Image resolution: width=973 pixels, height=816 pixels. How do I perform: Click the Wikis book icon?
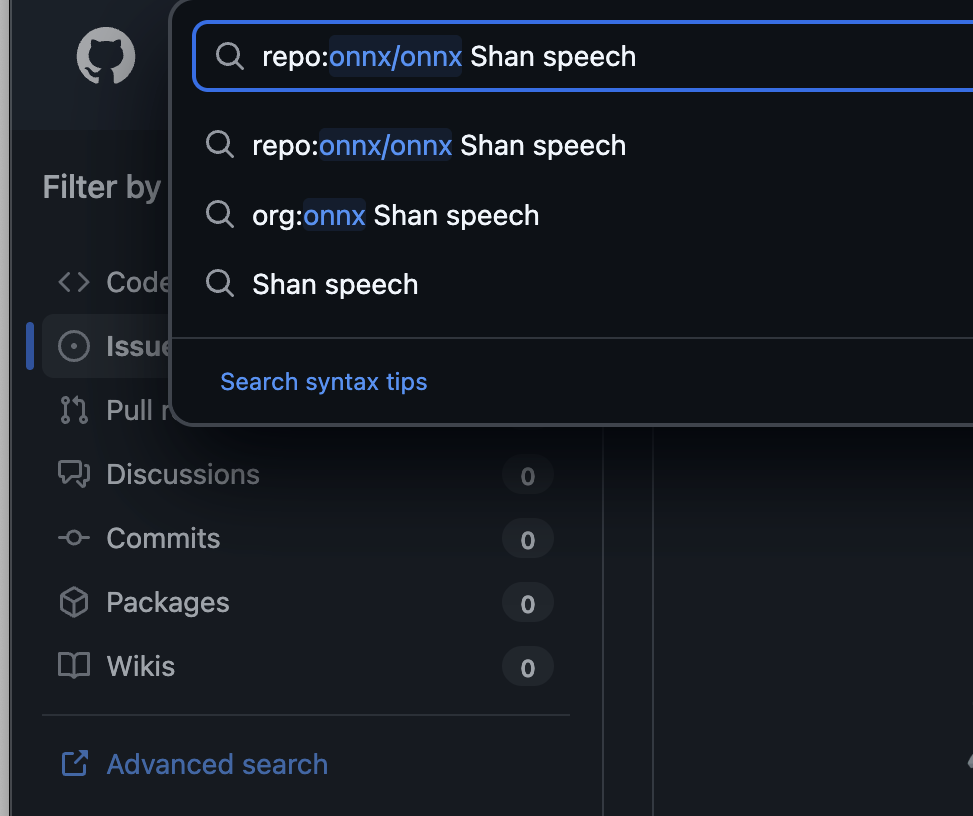(74, 666)
